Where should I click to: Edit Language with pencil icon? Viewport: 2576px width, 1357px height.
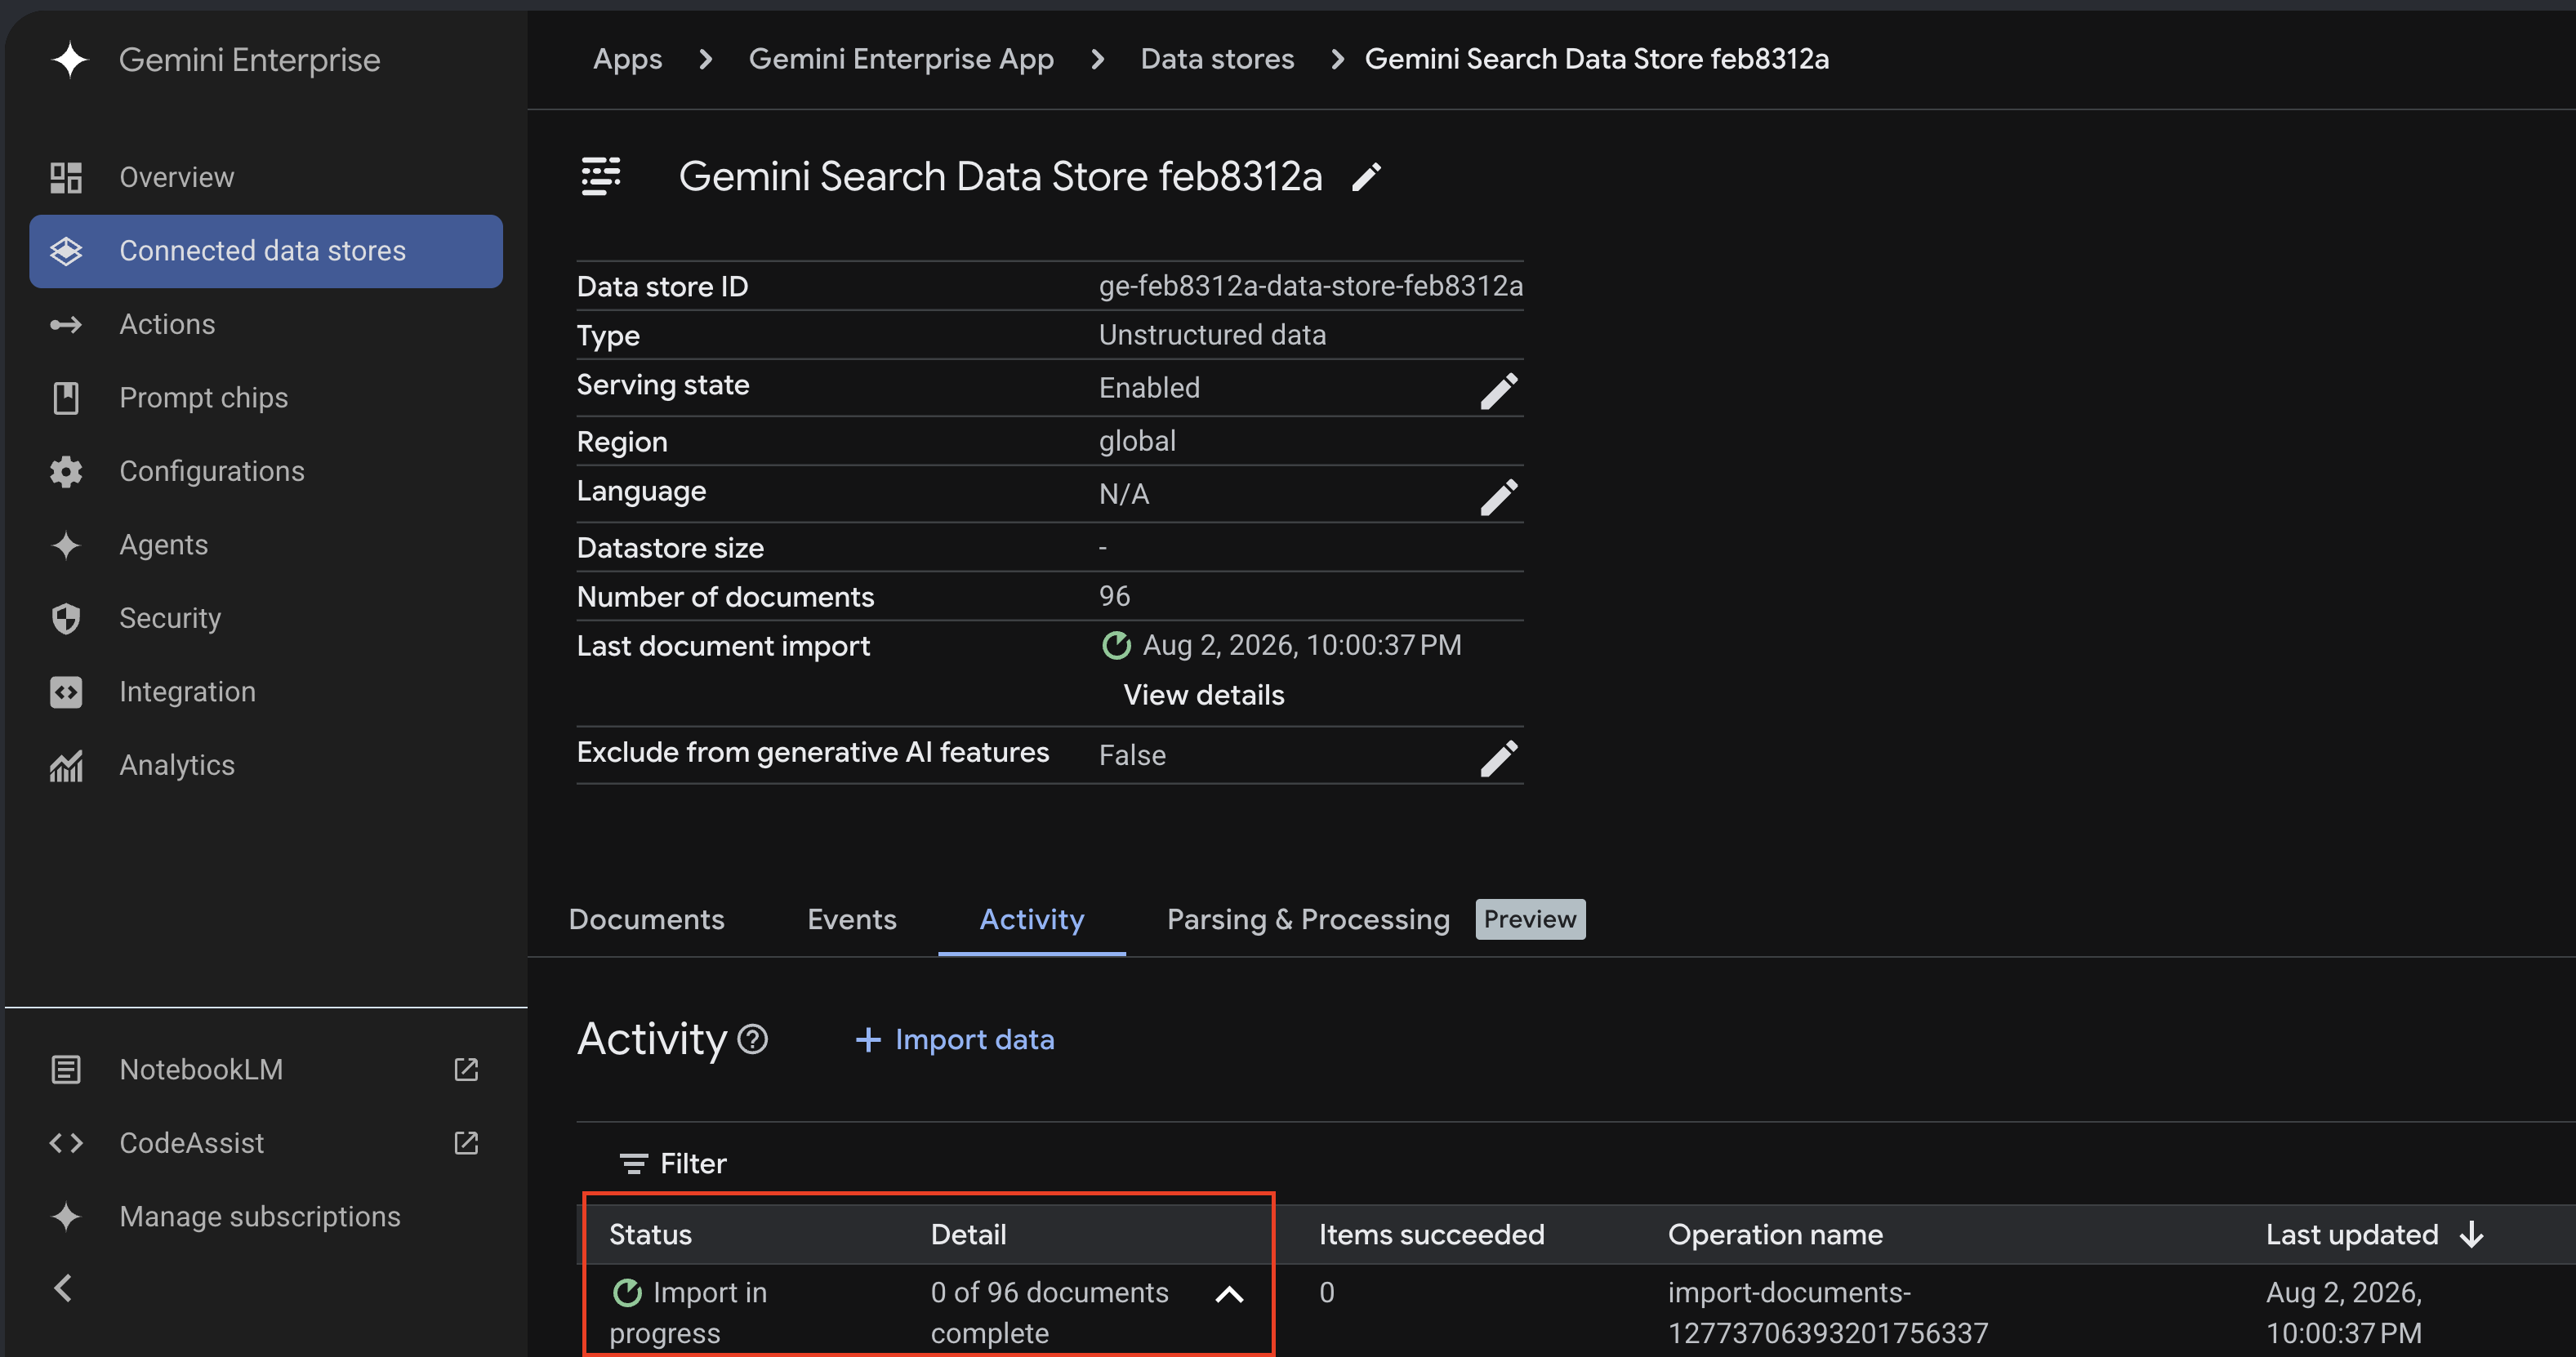(x=1499, y=496)
